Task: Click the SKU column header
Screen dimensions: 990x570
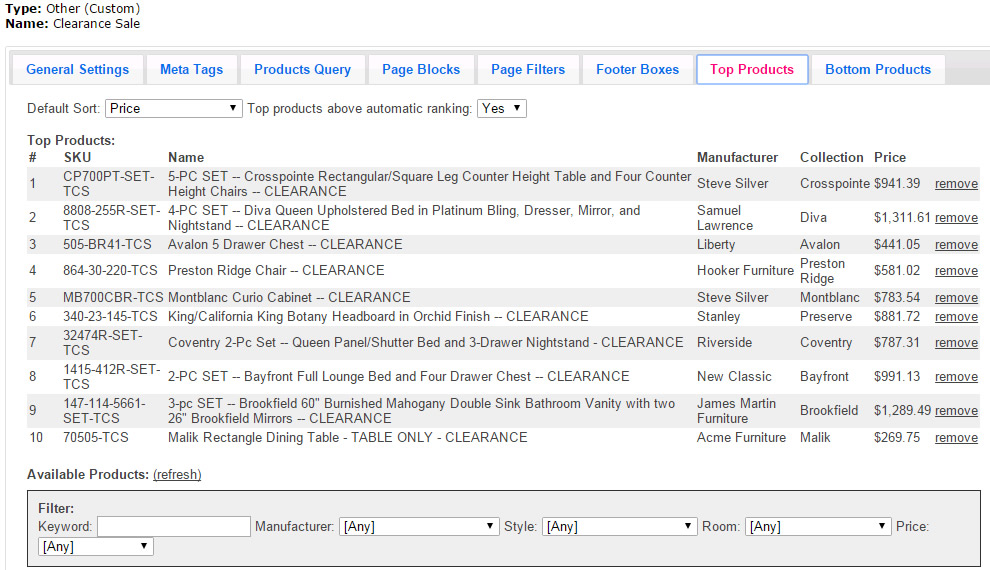Action: tap(78, 158)
